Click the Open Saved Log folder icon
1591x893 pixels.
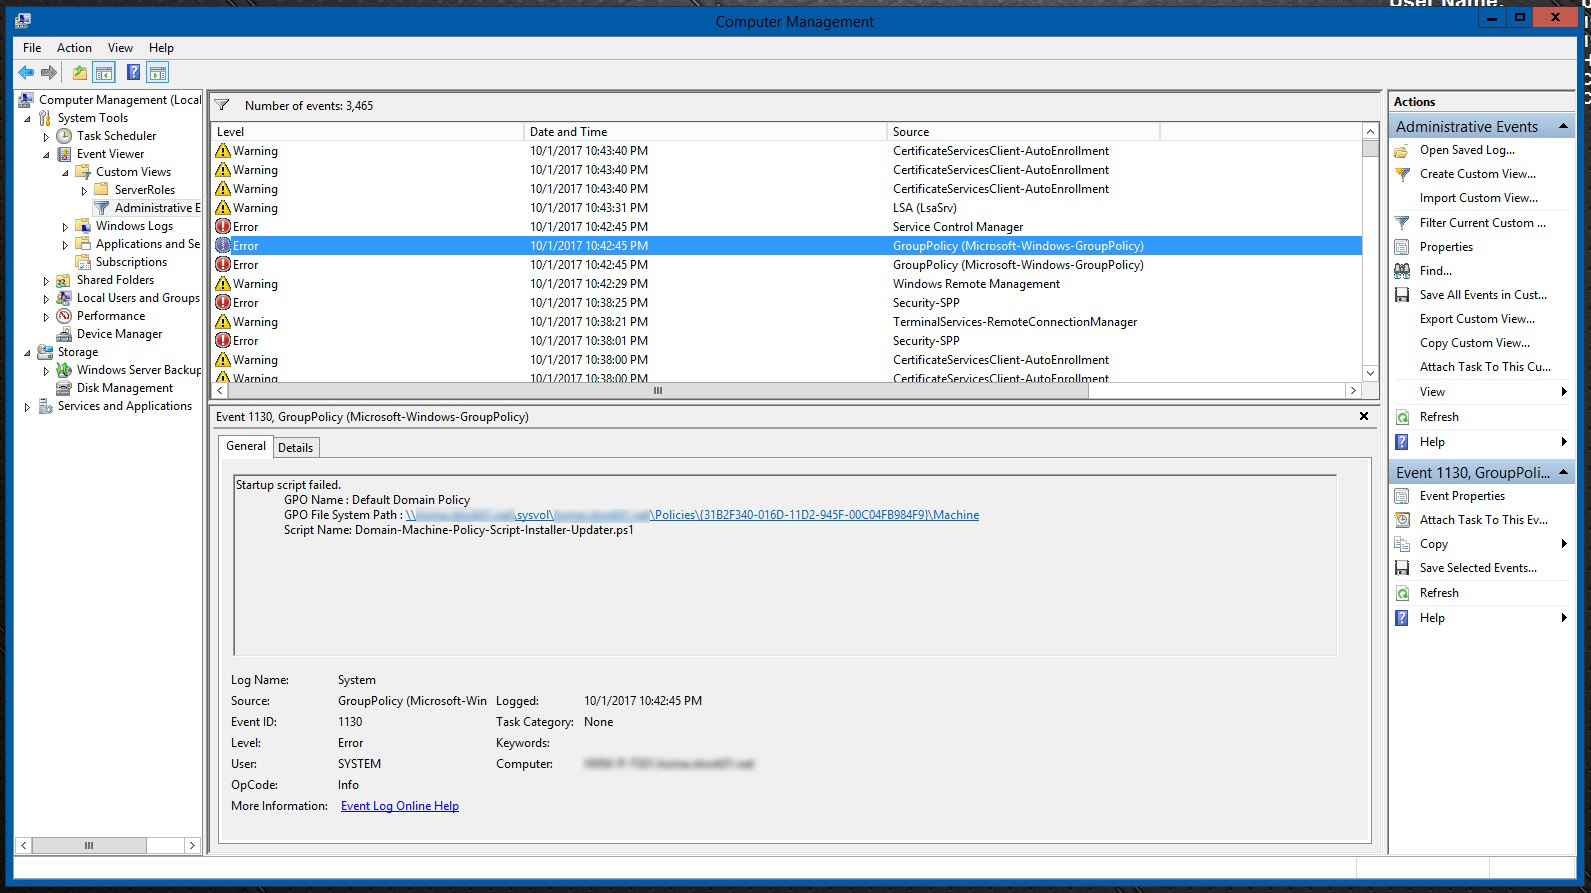(1402, 150)
